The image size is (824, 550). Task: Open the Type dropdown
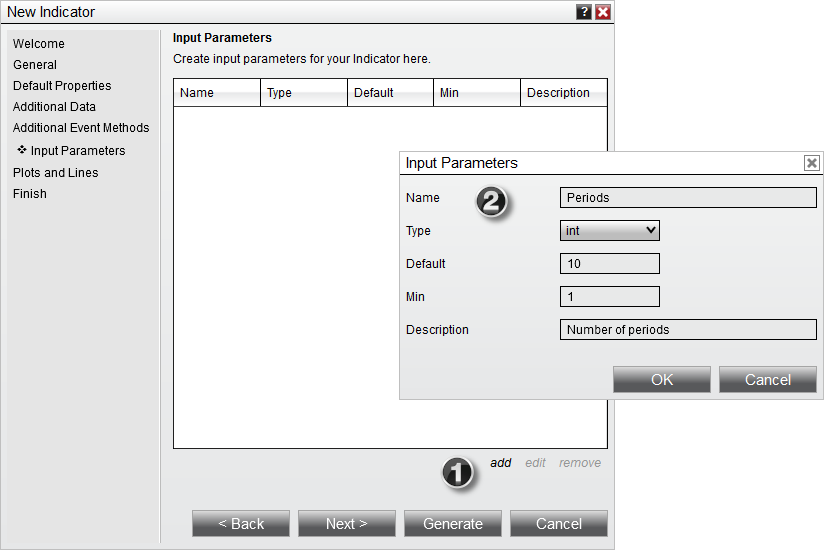tap(609, 231)
